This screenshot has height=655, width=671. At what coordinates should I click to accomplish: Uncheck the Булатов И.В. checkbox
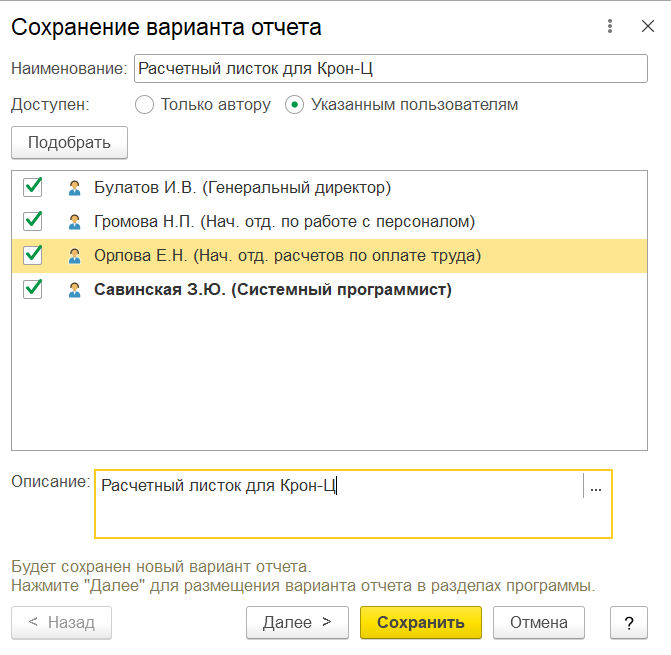(33, 187)
